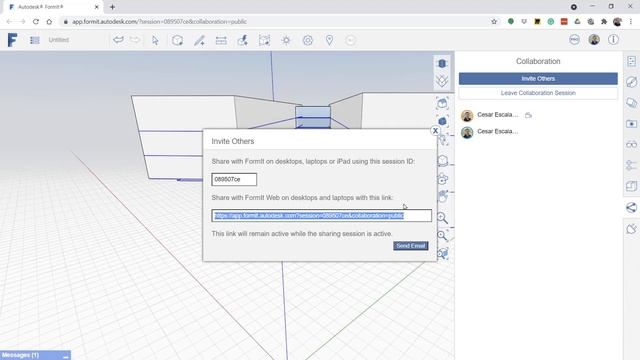The width and height of the screenshot is (640, 360).
Task: Select the orbit view tool
Action: pos(442,179)
